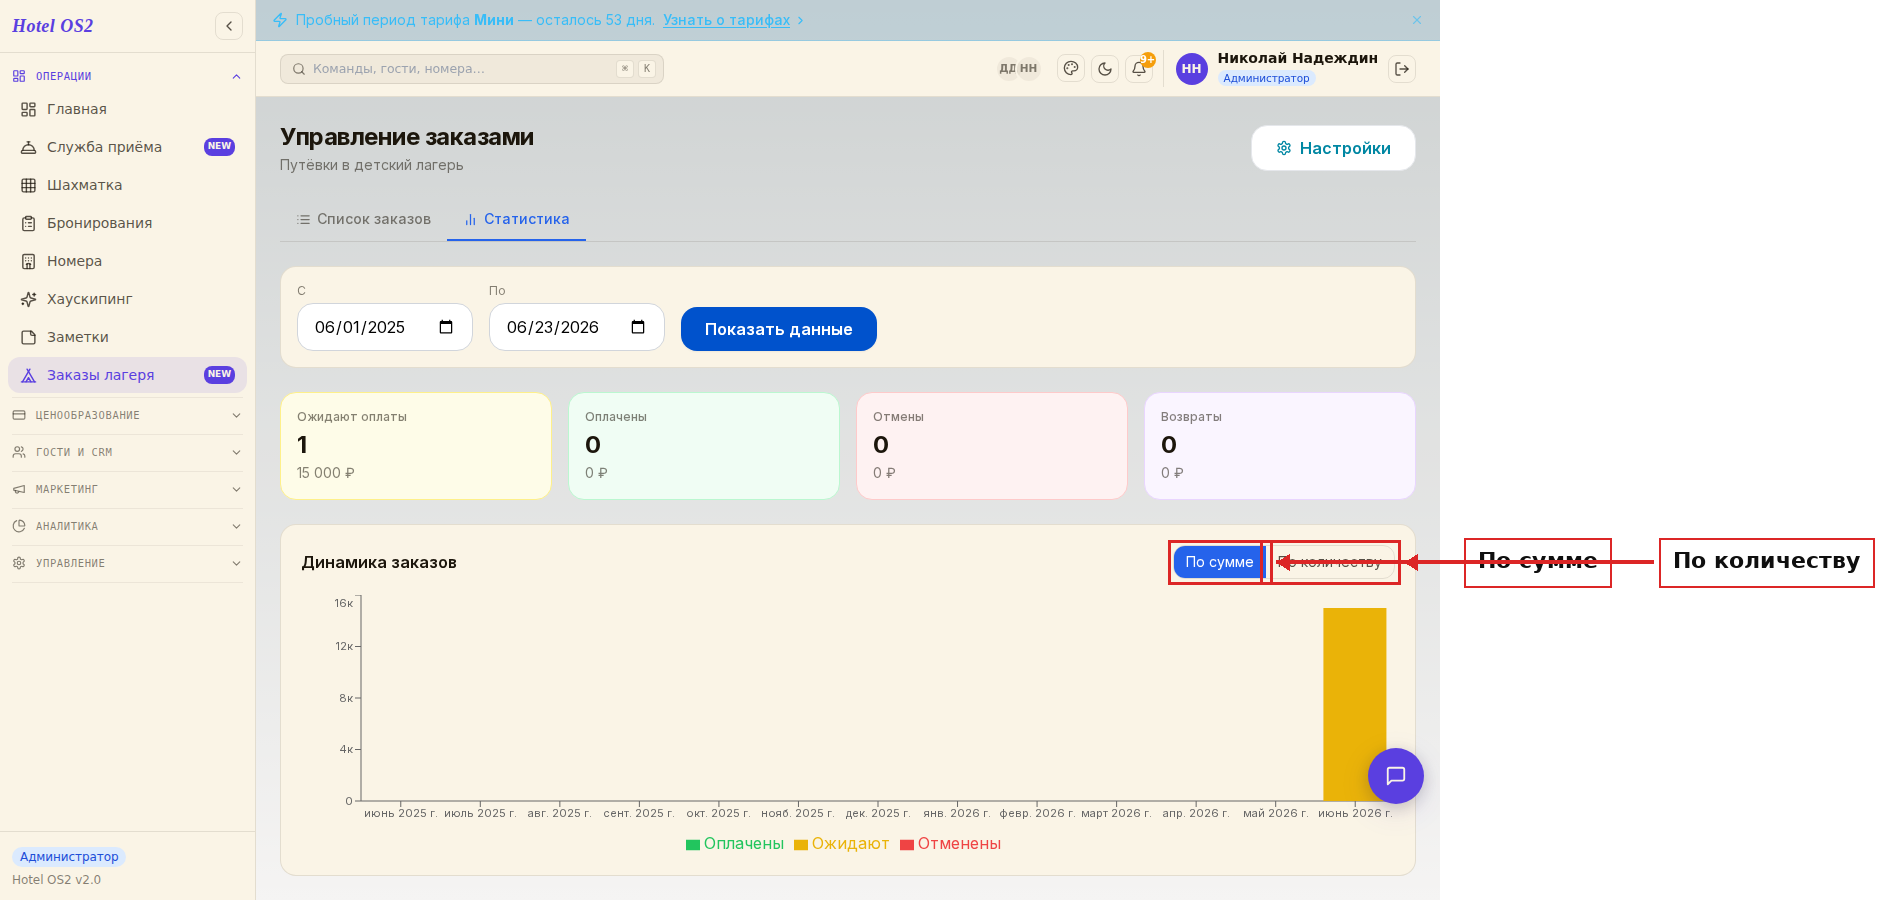1898x900 pixels.
Task: Click the Показать данные button
Action: point(779,329)
